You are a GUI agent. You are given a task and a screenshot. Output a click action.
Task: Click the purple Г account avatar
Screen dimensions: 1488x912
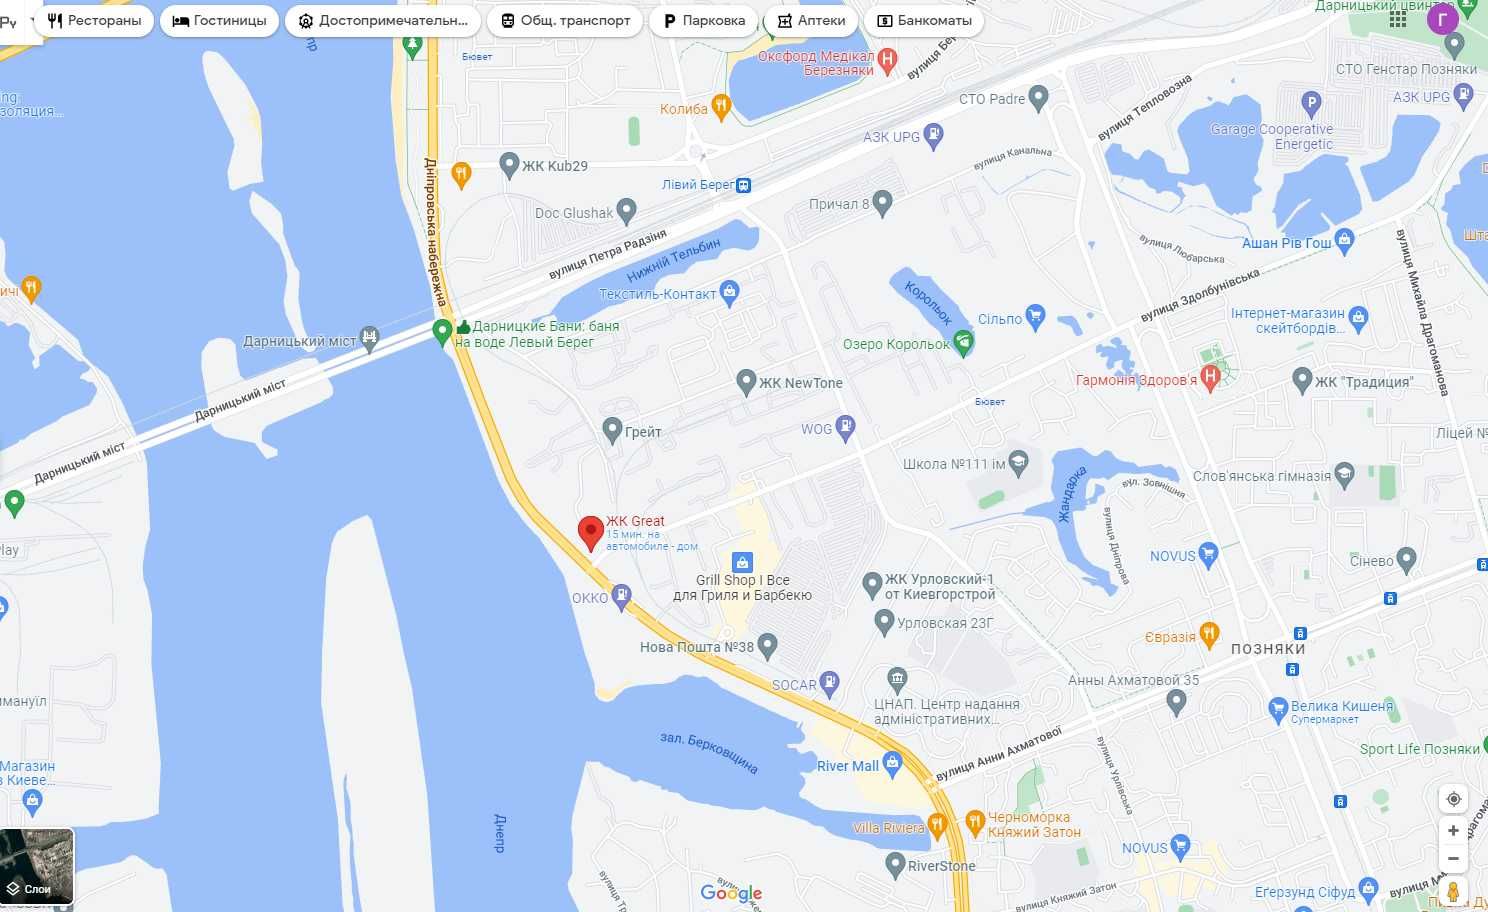coord(1443,19)
